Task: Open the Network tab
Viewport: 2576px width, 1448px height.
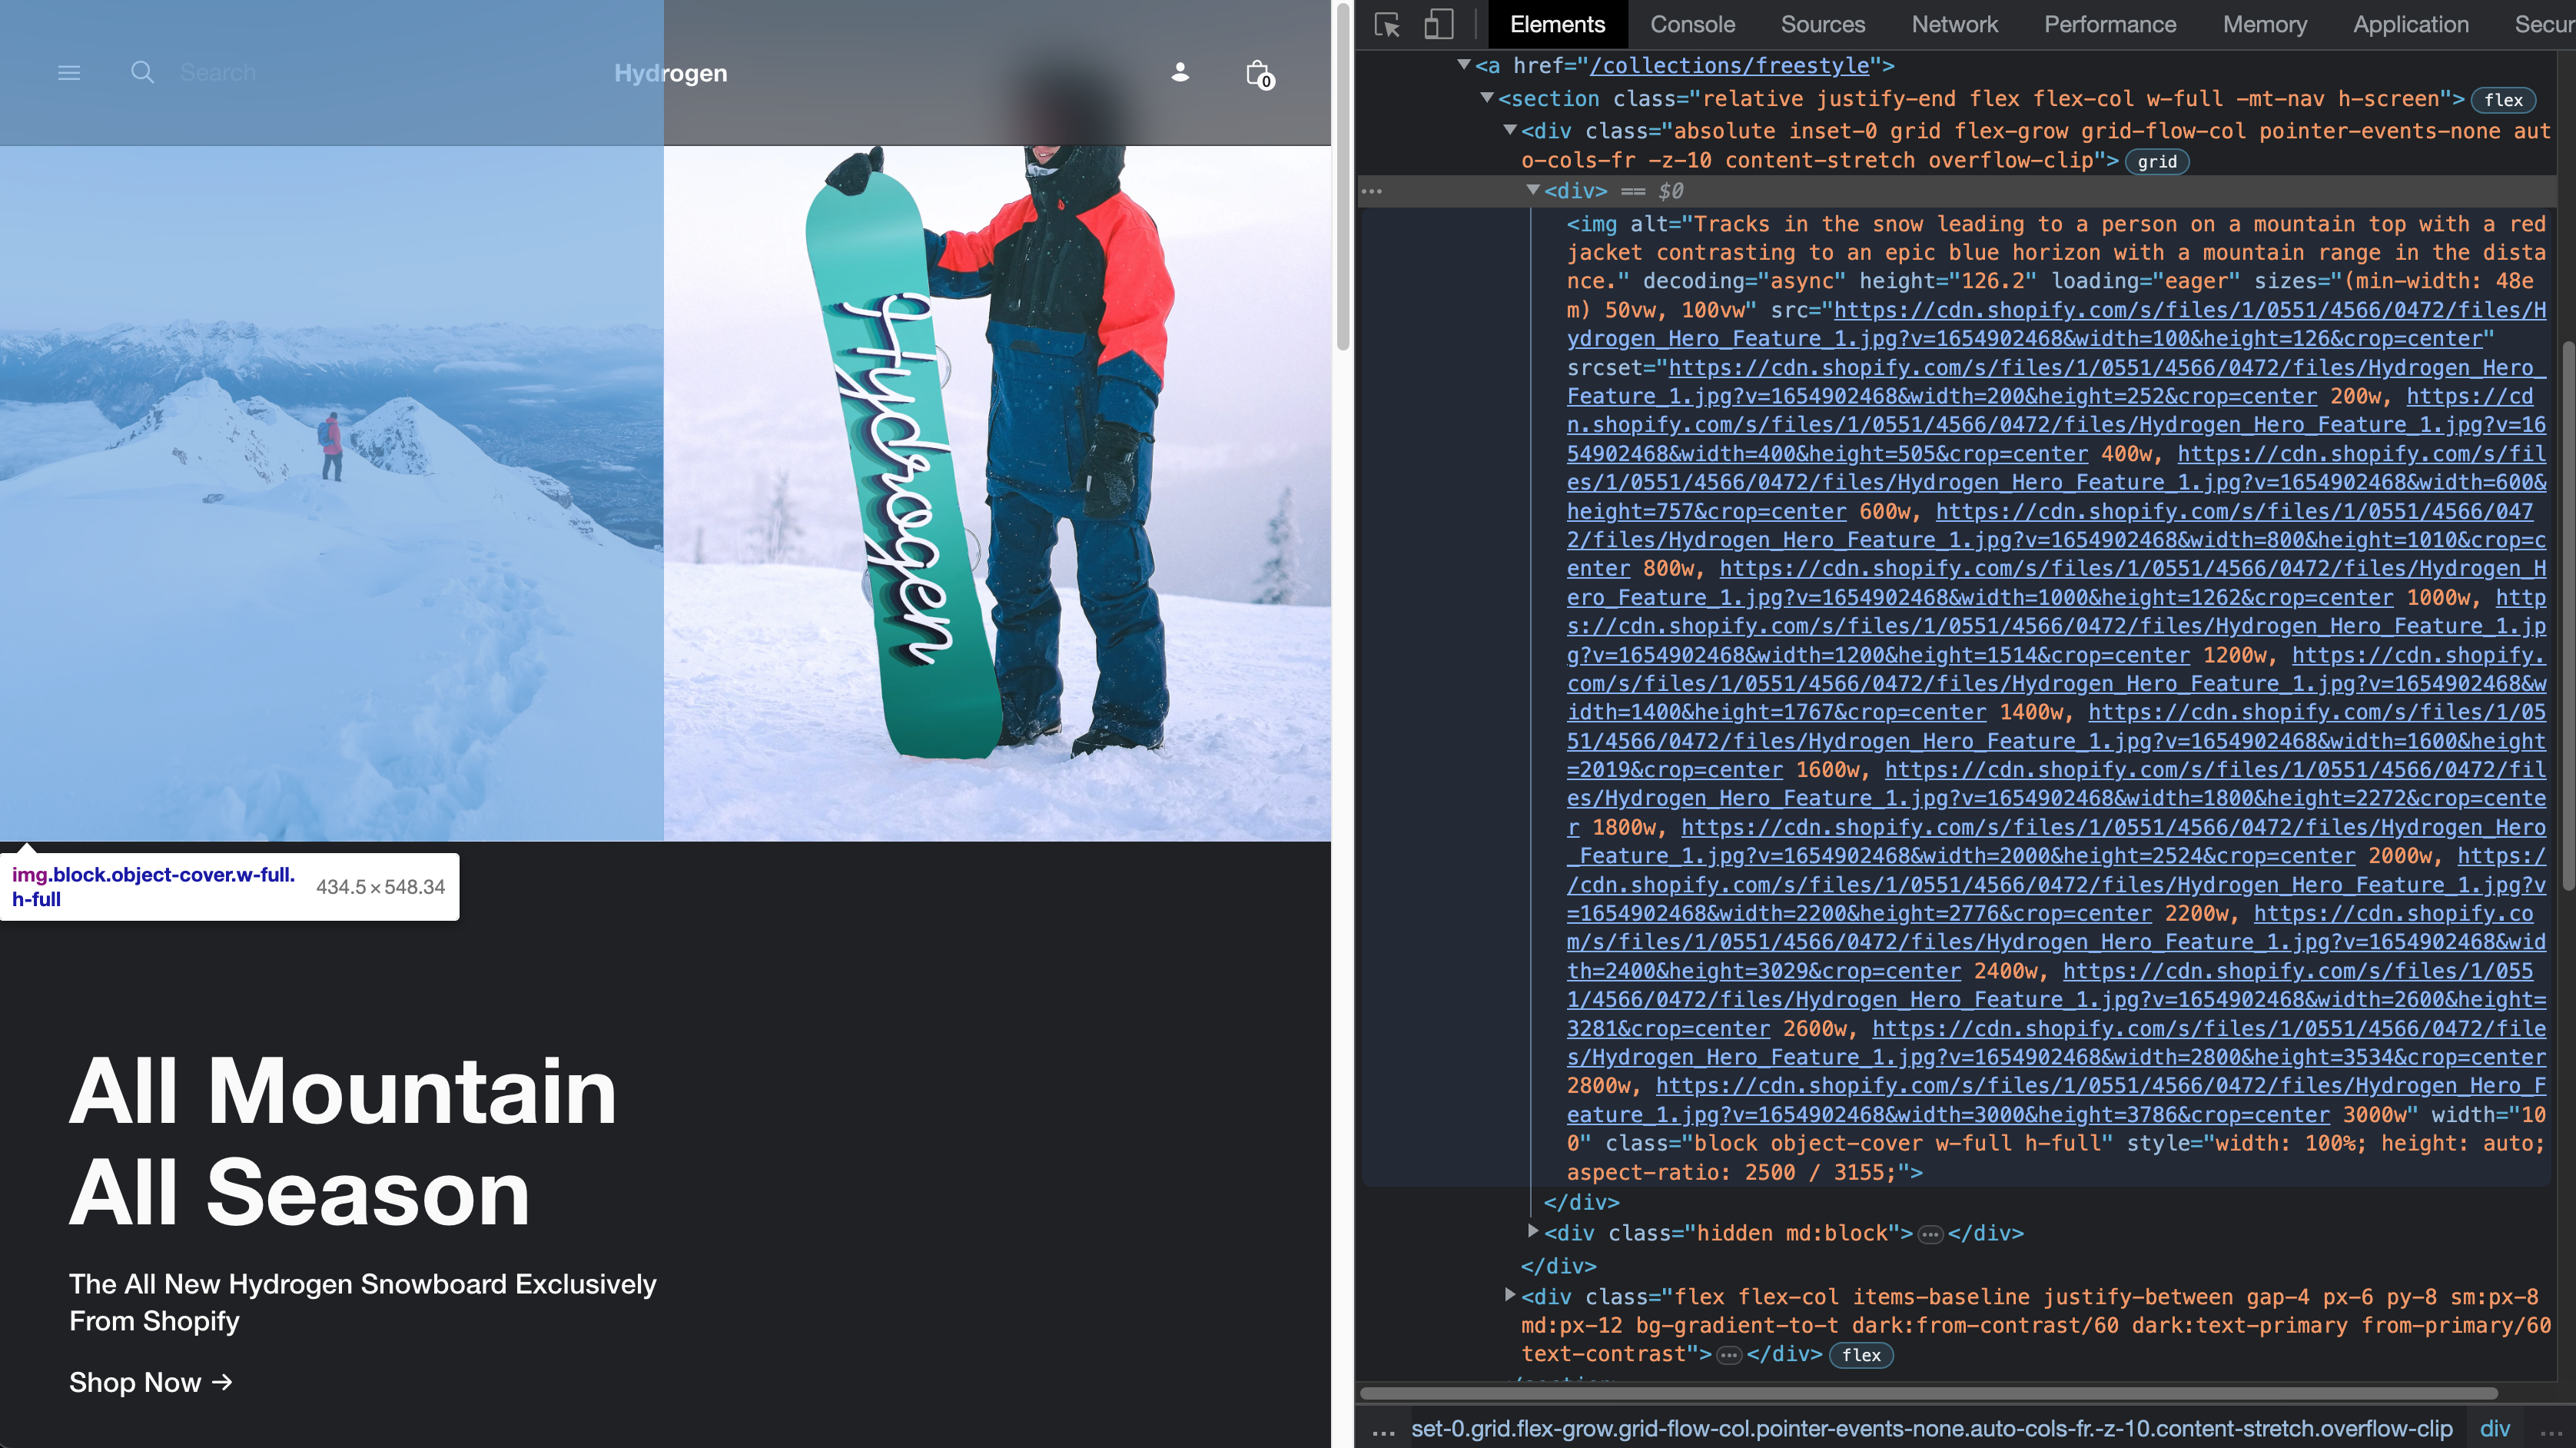Action: click(x=1954, y=24)
